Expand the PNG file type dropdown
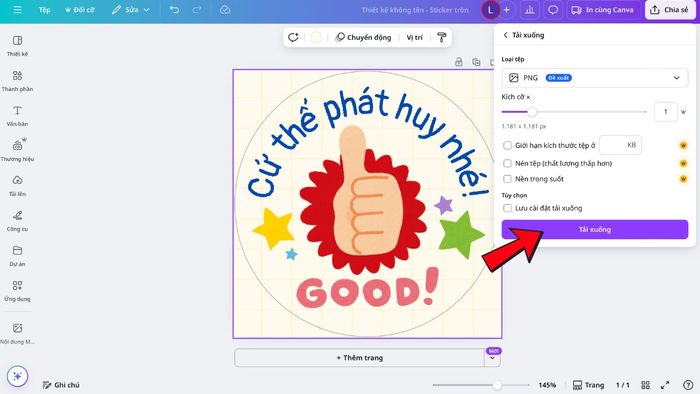This screenshot has height=394, width=700. click(595, 78)
